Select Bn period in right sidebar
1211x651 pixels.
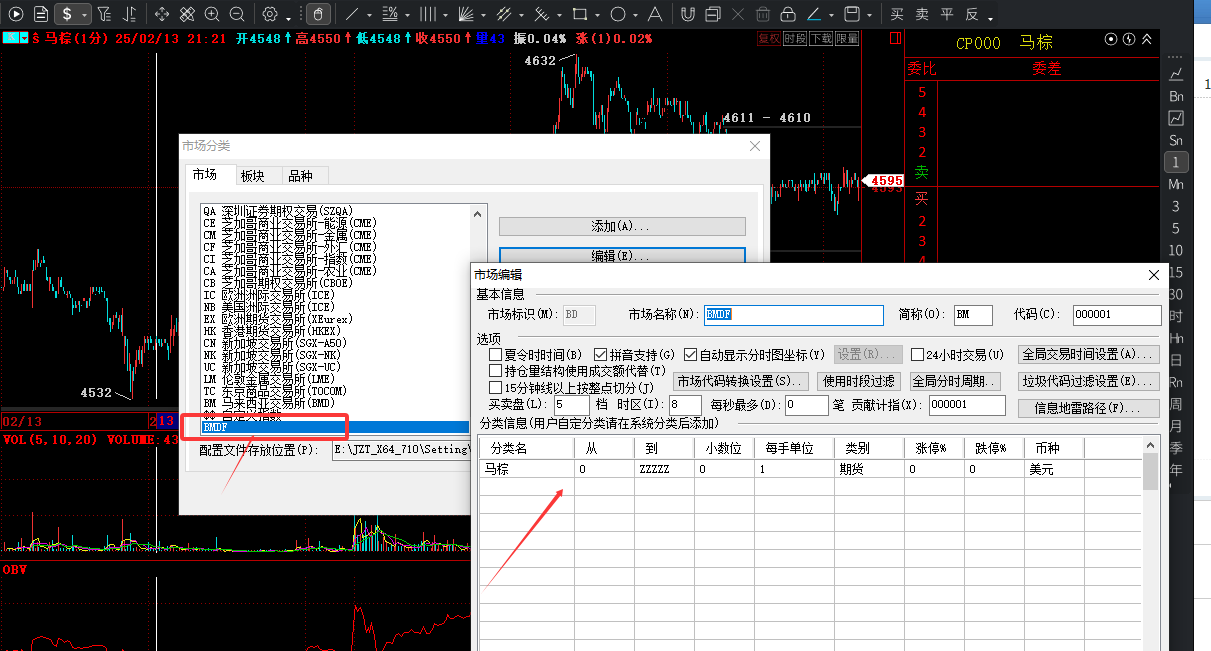tap(1176, 96)
